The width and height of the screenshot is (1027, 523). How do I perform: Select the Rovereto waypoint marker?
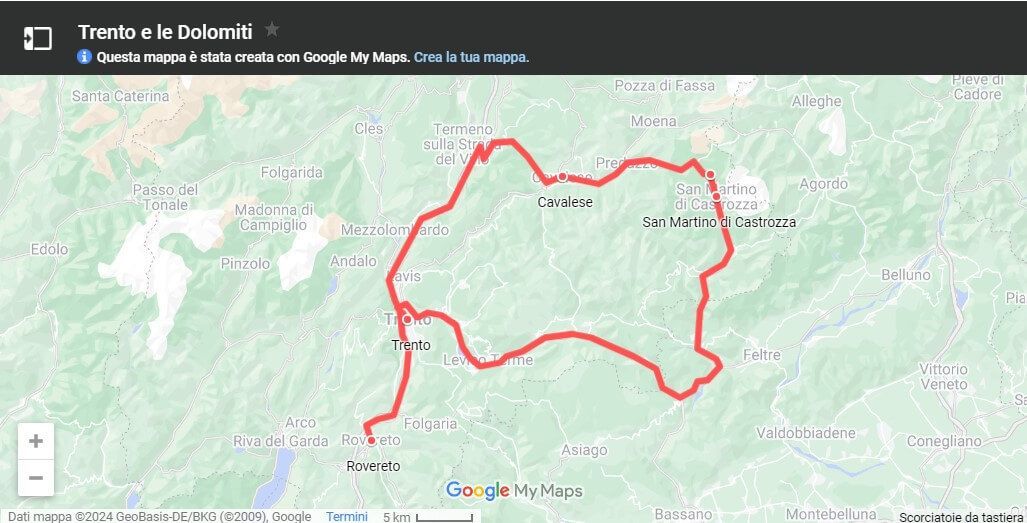point(371,441)
